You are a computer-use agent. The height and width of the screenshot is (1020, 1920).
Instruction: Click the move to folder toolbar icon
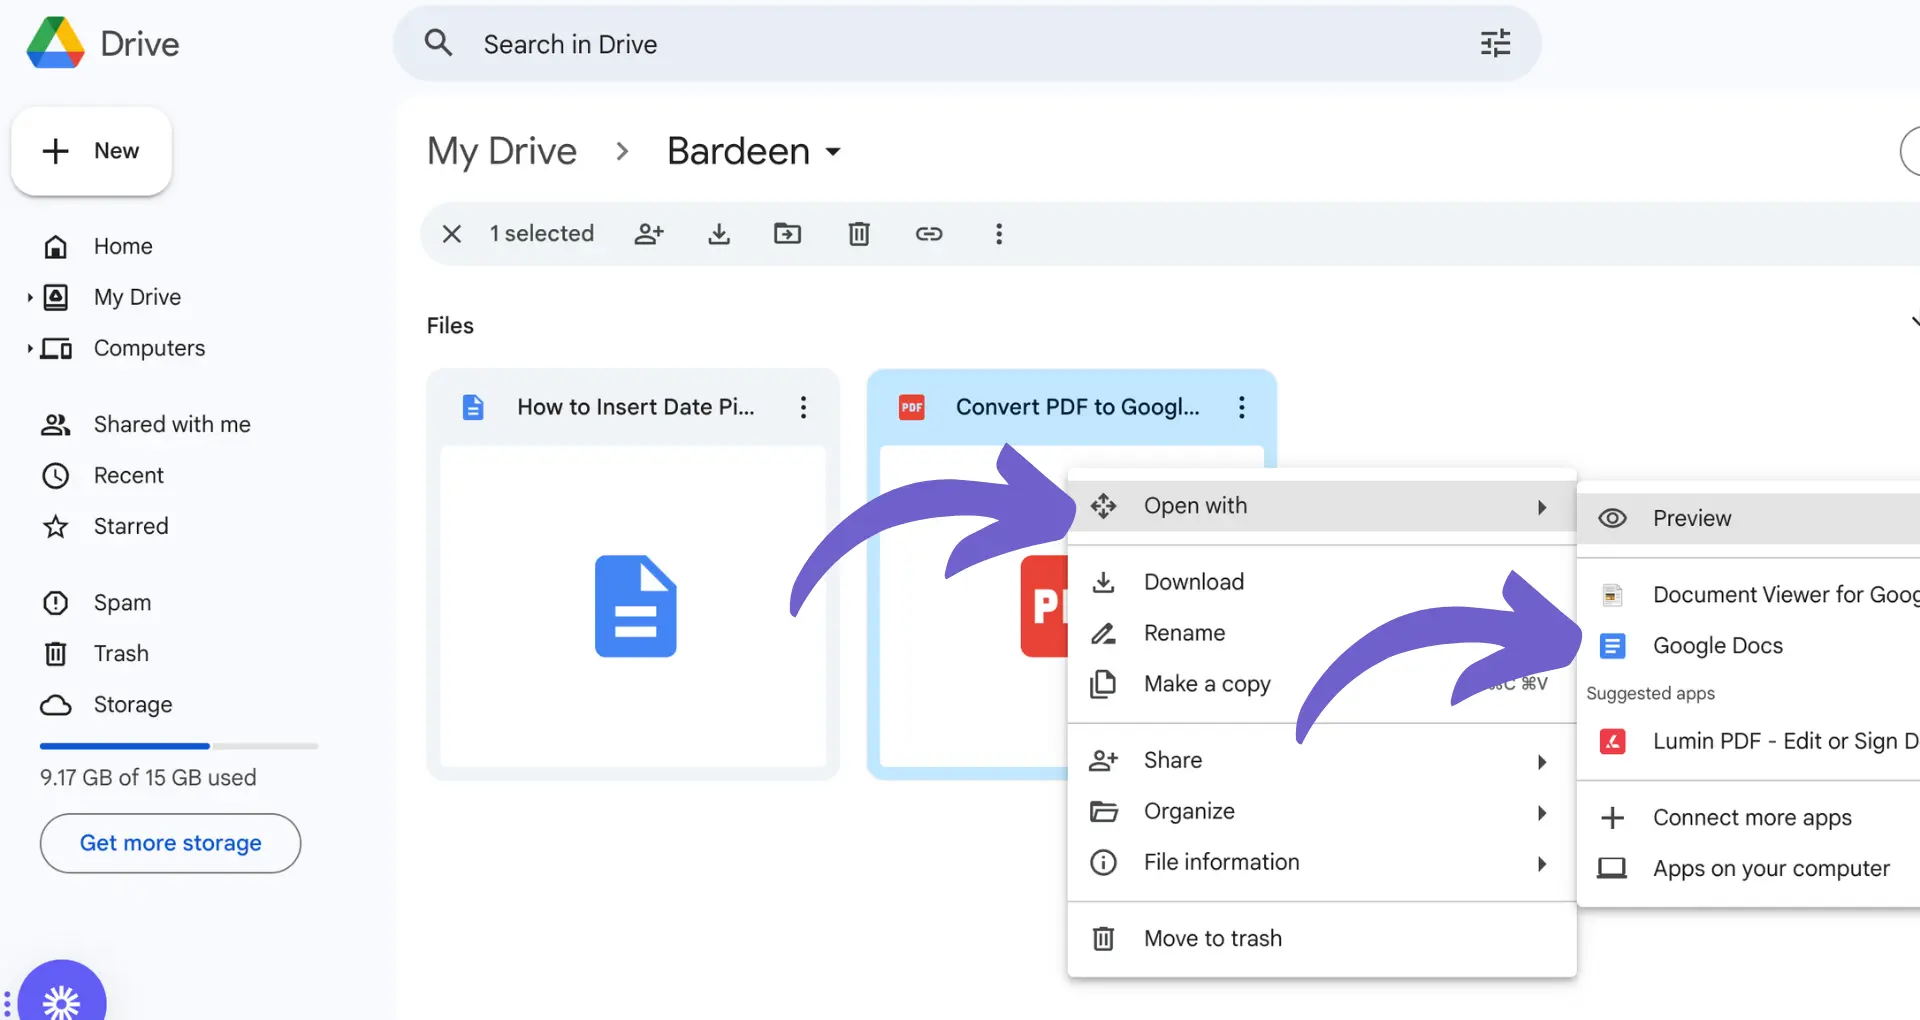[788, 234]
